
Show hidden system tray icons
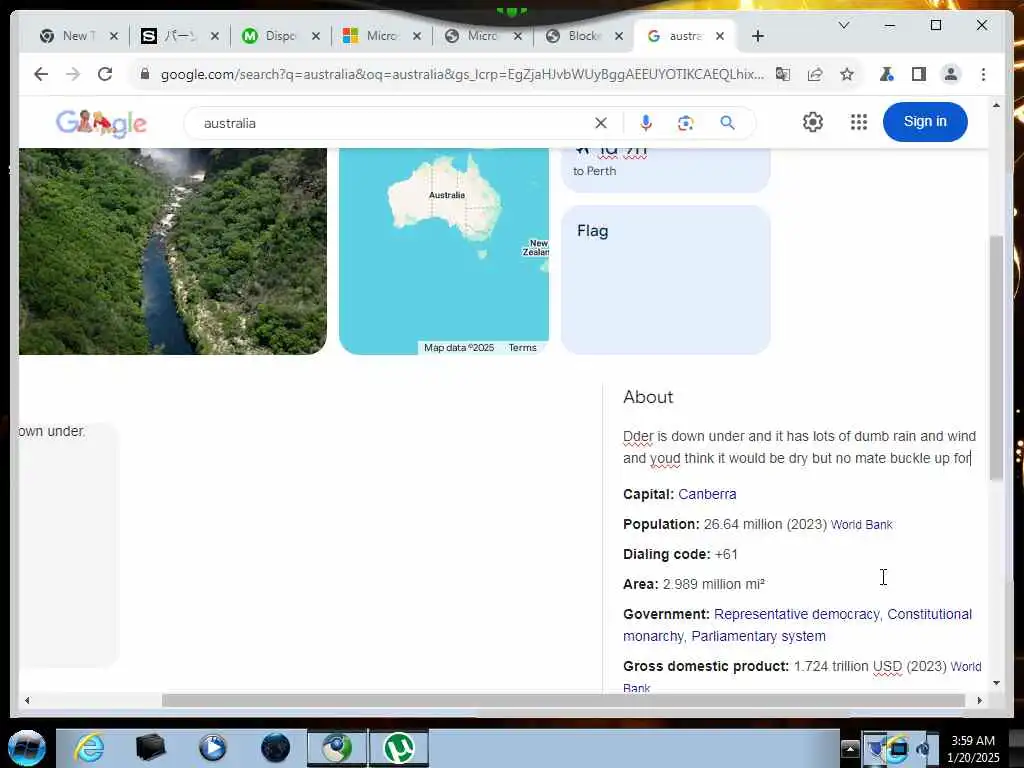(850, 748)
